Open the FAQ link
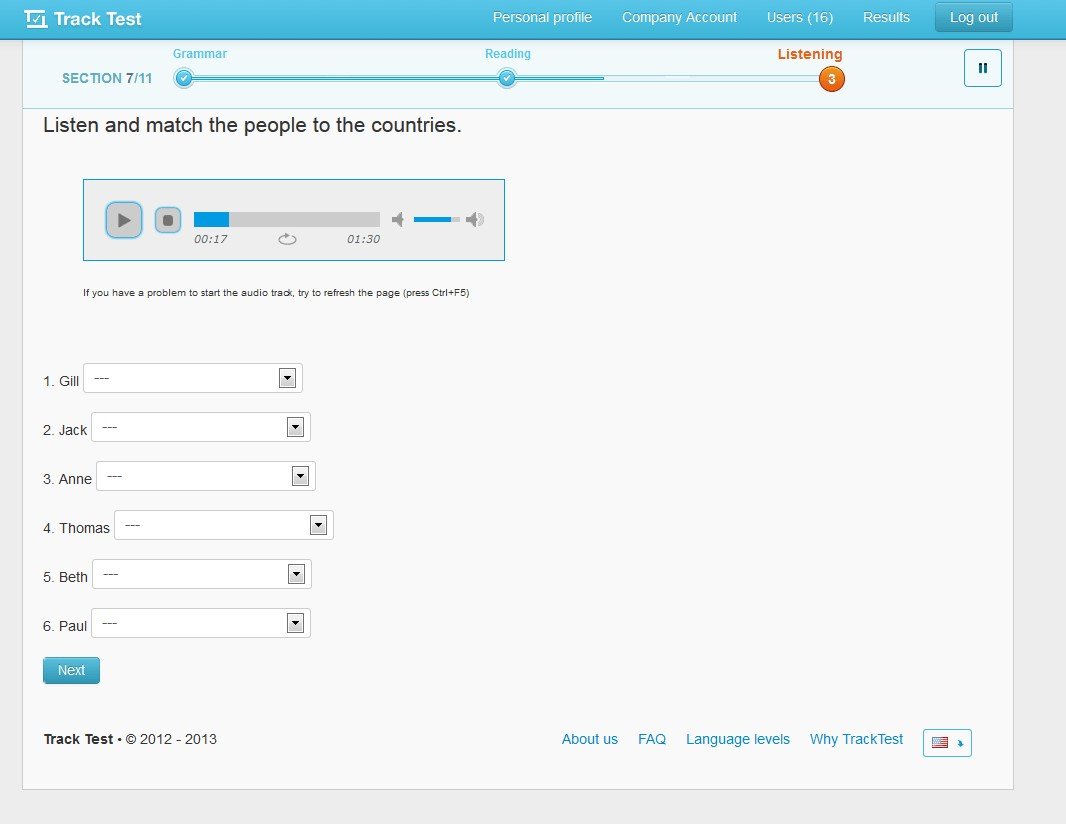This screenshot has width=1066, height=824. [652, 739]
